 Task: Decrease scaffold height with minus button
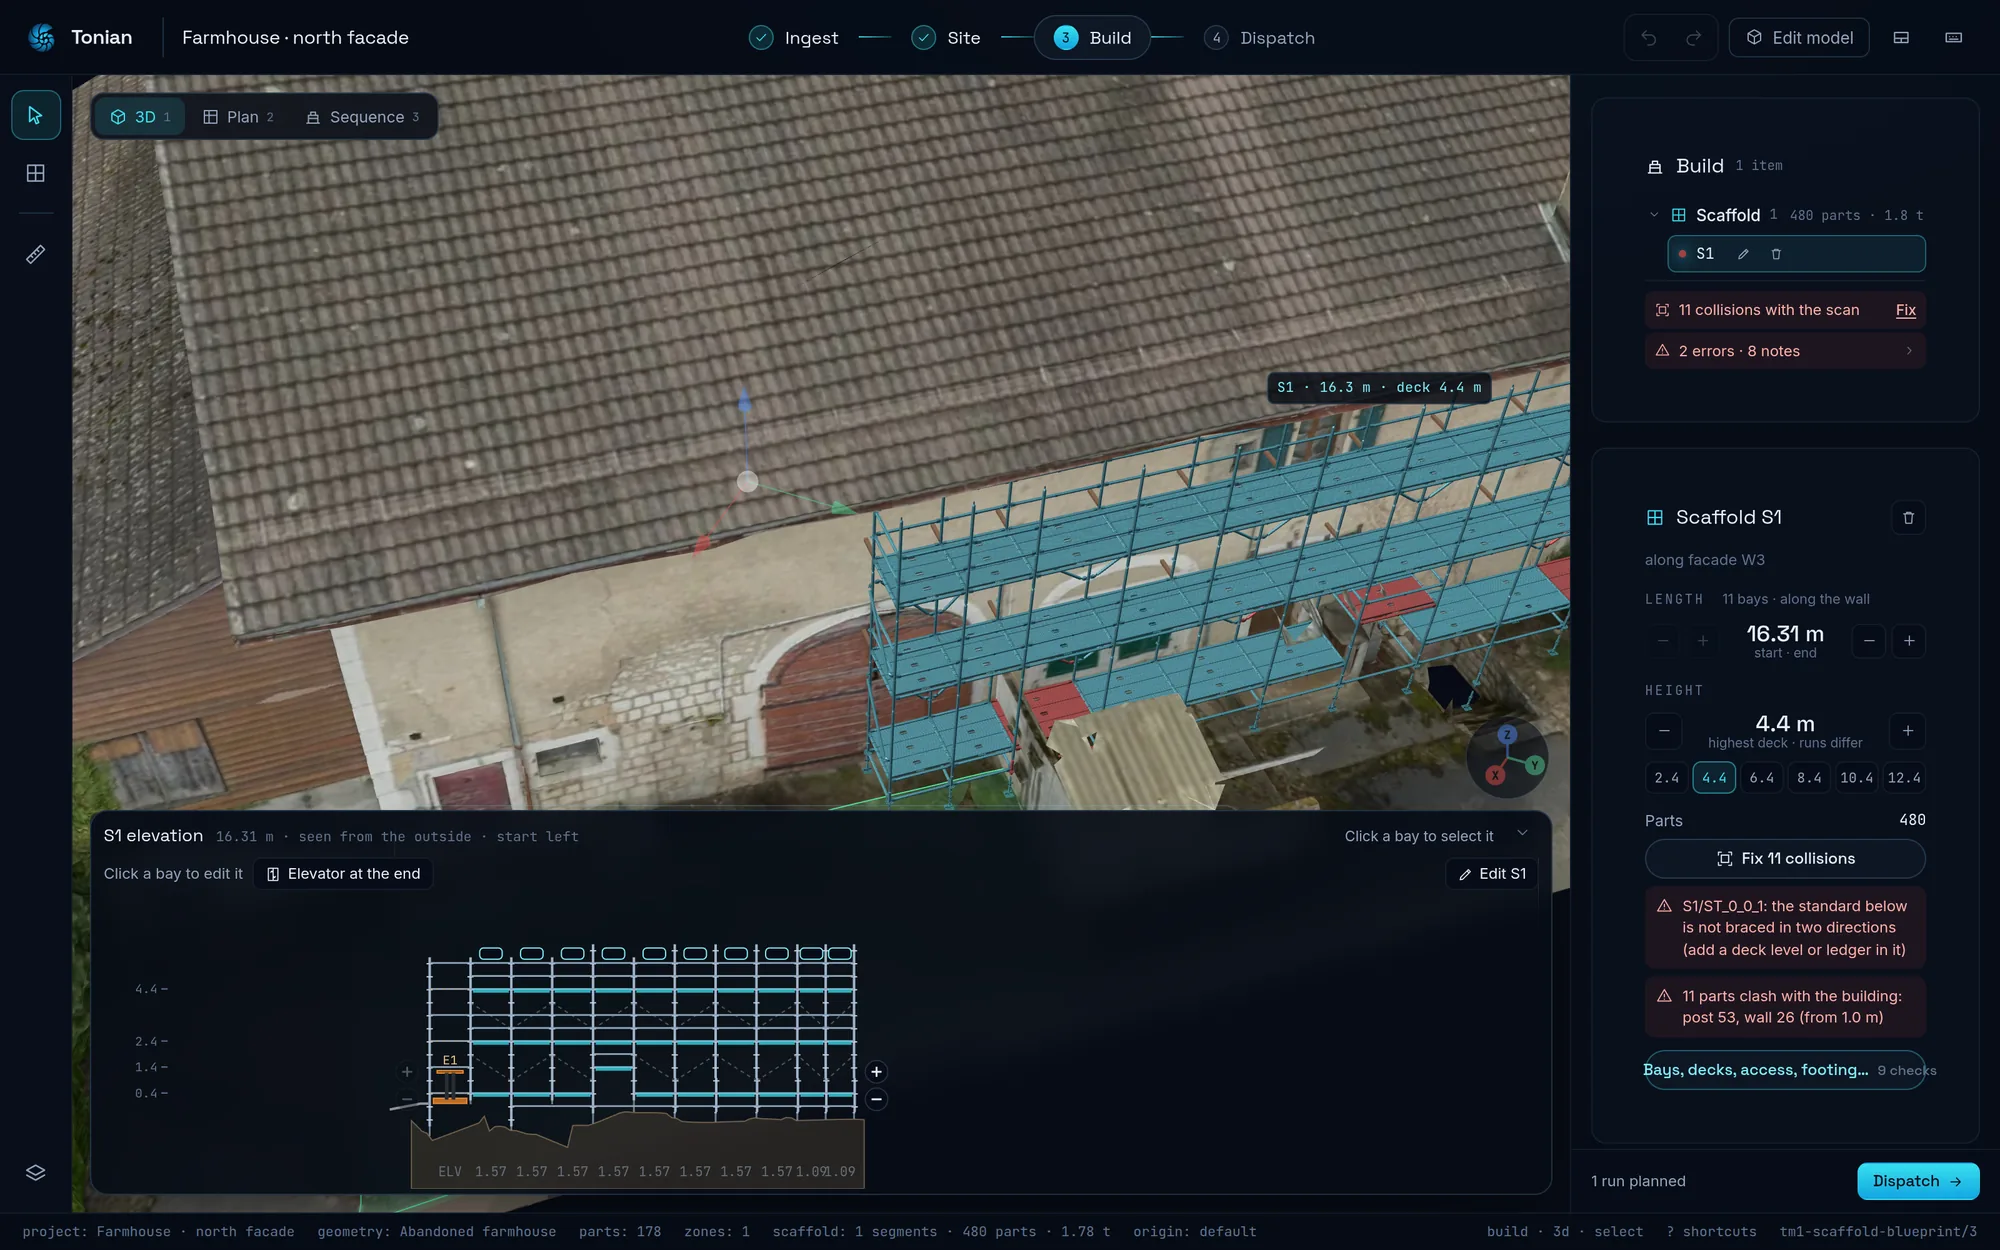click(1664, 731)
